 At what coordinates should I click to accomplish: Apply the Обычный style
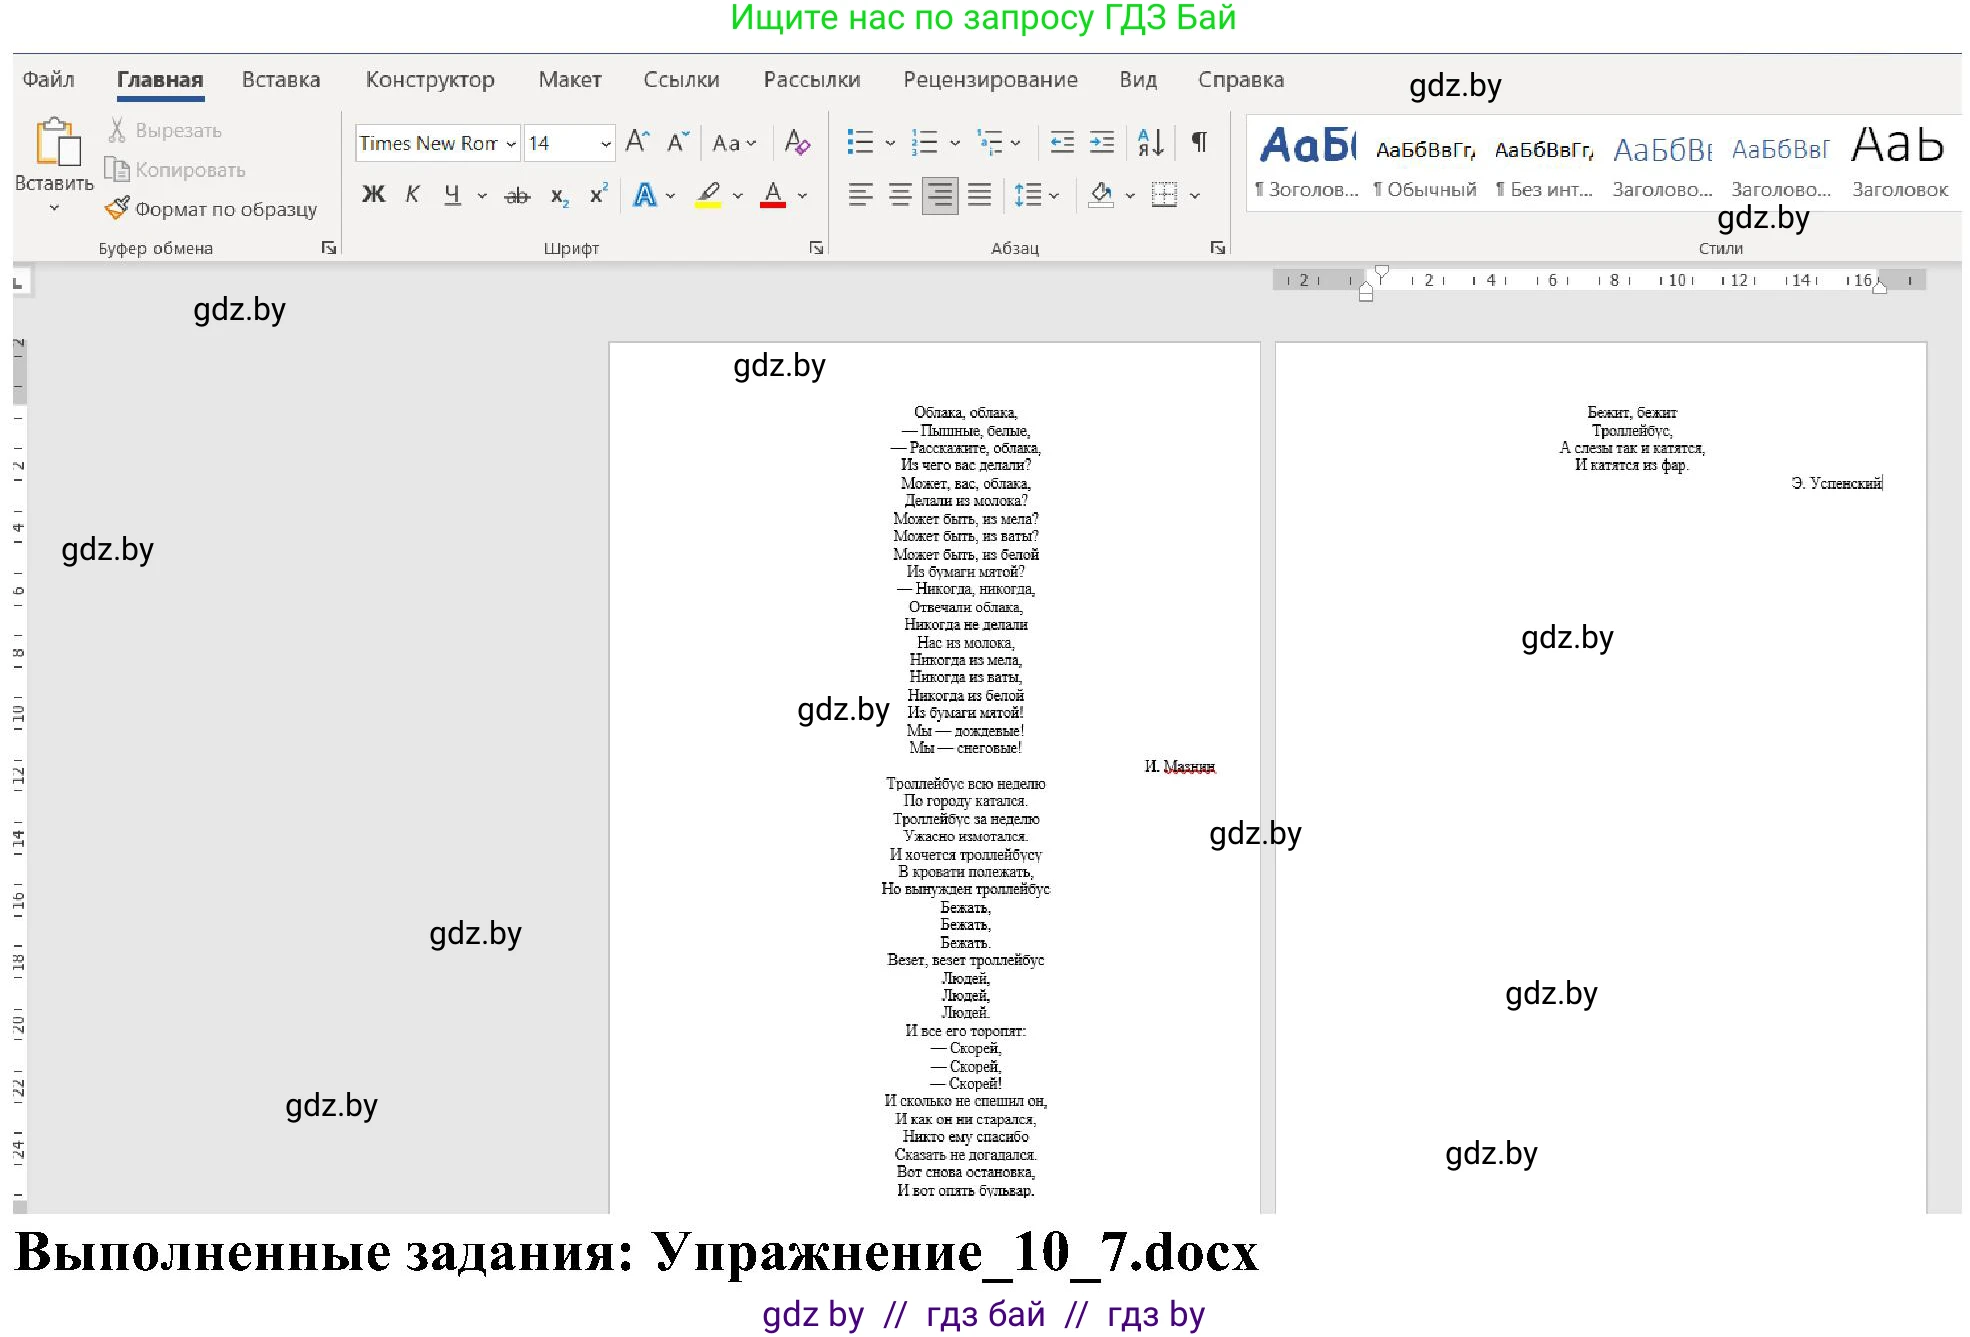1427,160
